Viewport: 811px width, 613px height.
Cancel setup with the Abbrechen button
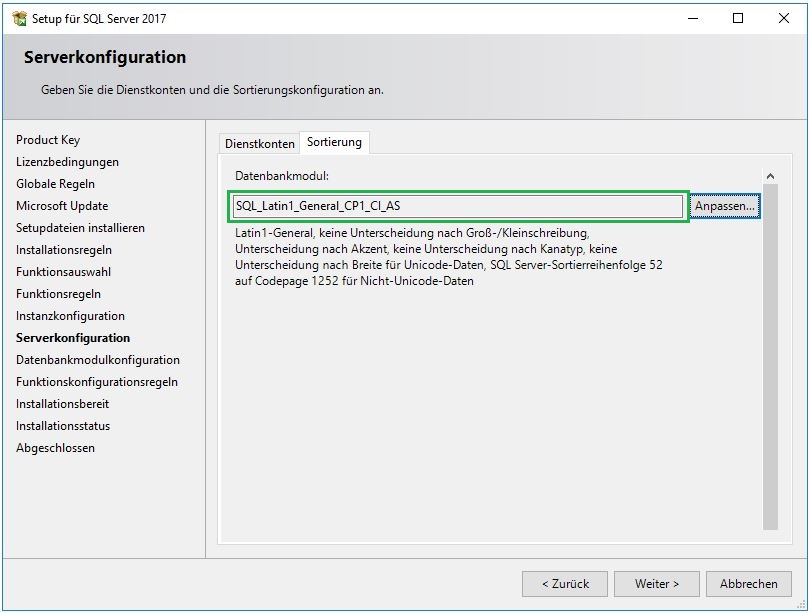tap(748, 584)
